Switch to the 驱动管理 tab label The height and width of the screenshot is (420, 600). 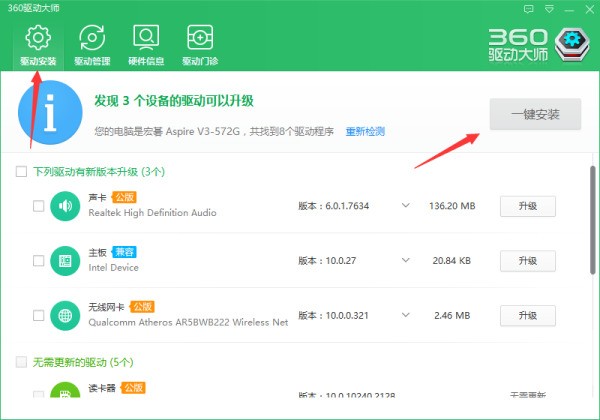click(x=92, y=61)
